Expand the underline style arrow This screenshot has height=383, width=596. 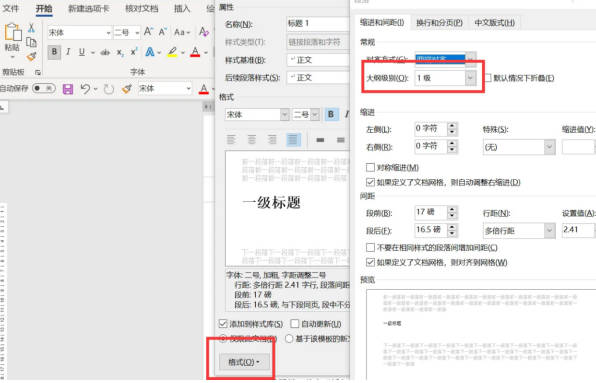[x=93, y=52]
